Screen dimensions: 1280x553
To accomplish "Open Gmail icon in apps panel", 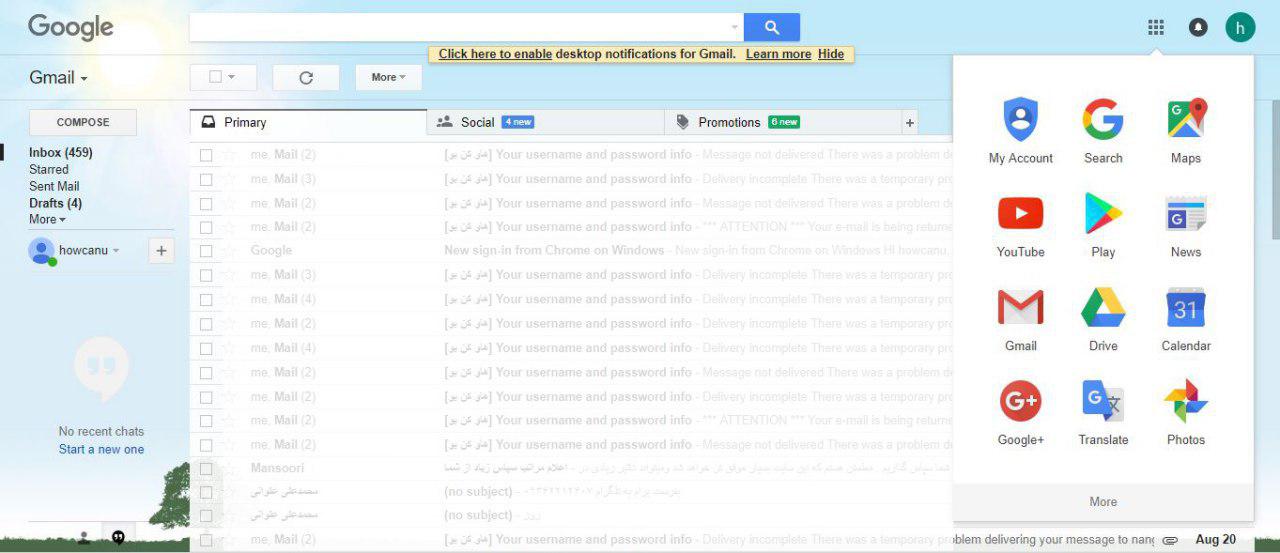I will point(1020,319).
